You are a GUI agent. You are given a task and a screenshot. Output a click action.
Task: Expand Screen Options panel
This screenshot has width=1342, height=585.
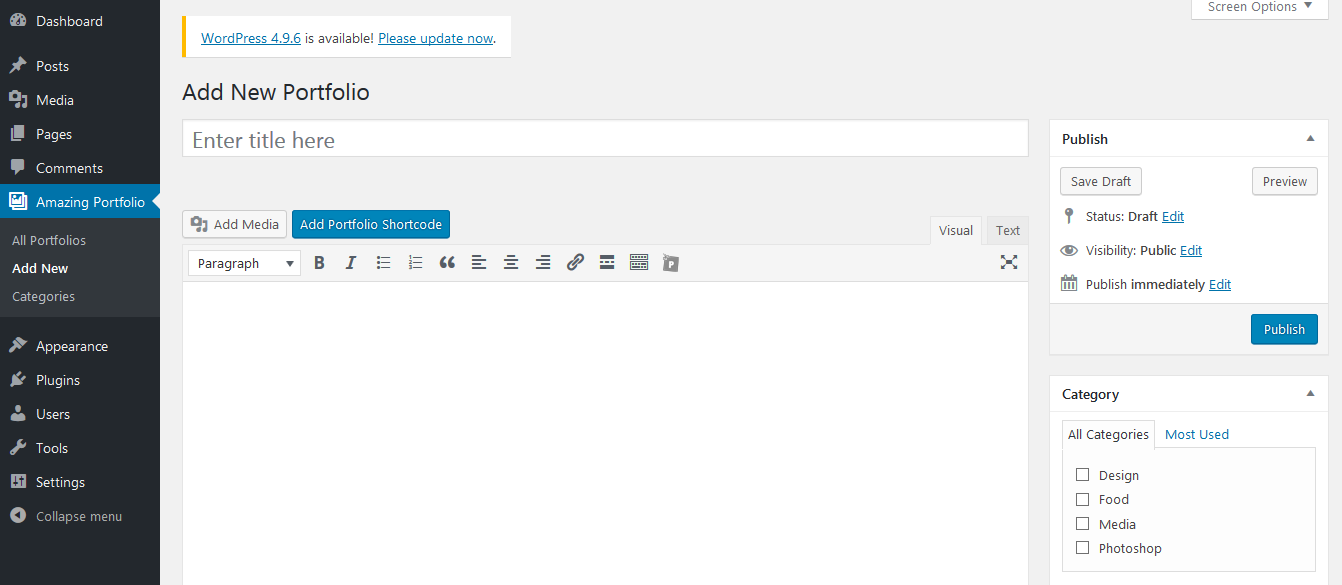pos(1262,7)
